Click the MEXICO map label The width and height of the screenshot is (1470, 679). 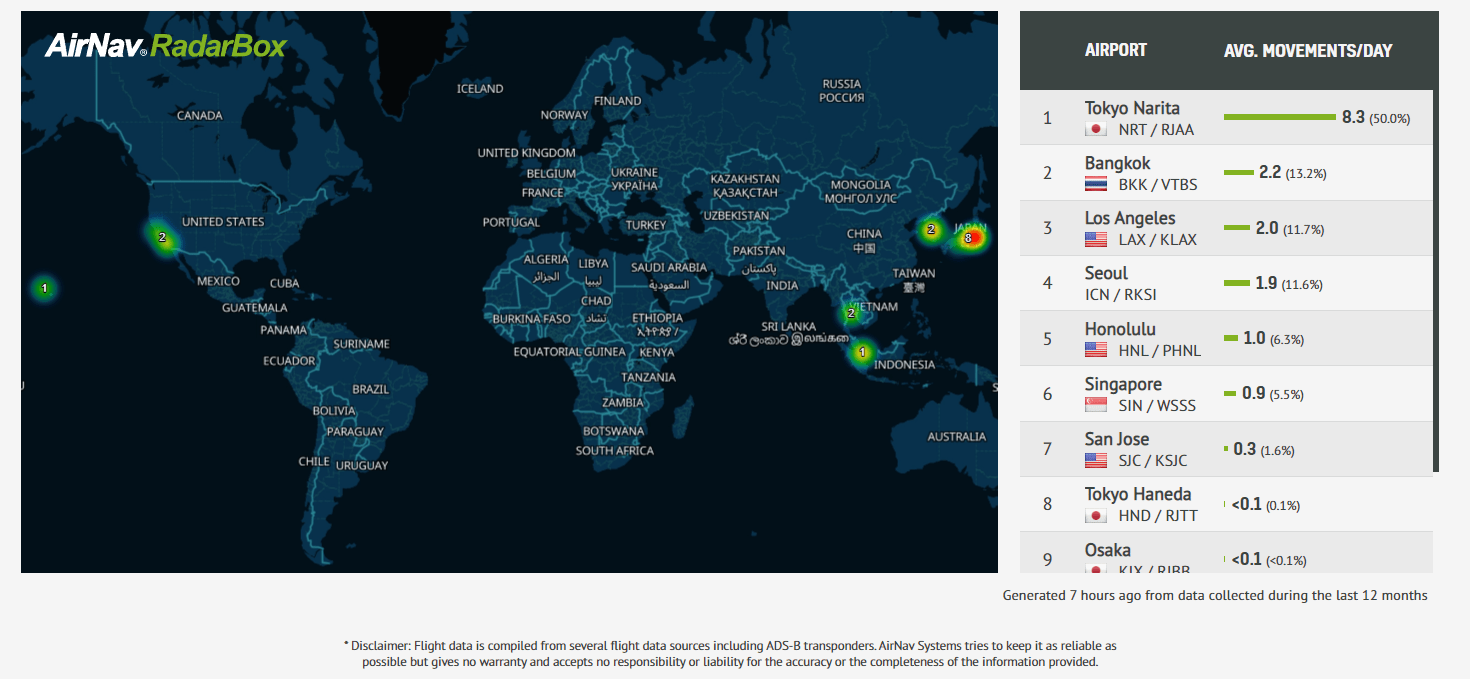point(218,281)
